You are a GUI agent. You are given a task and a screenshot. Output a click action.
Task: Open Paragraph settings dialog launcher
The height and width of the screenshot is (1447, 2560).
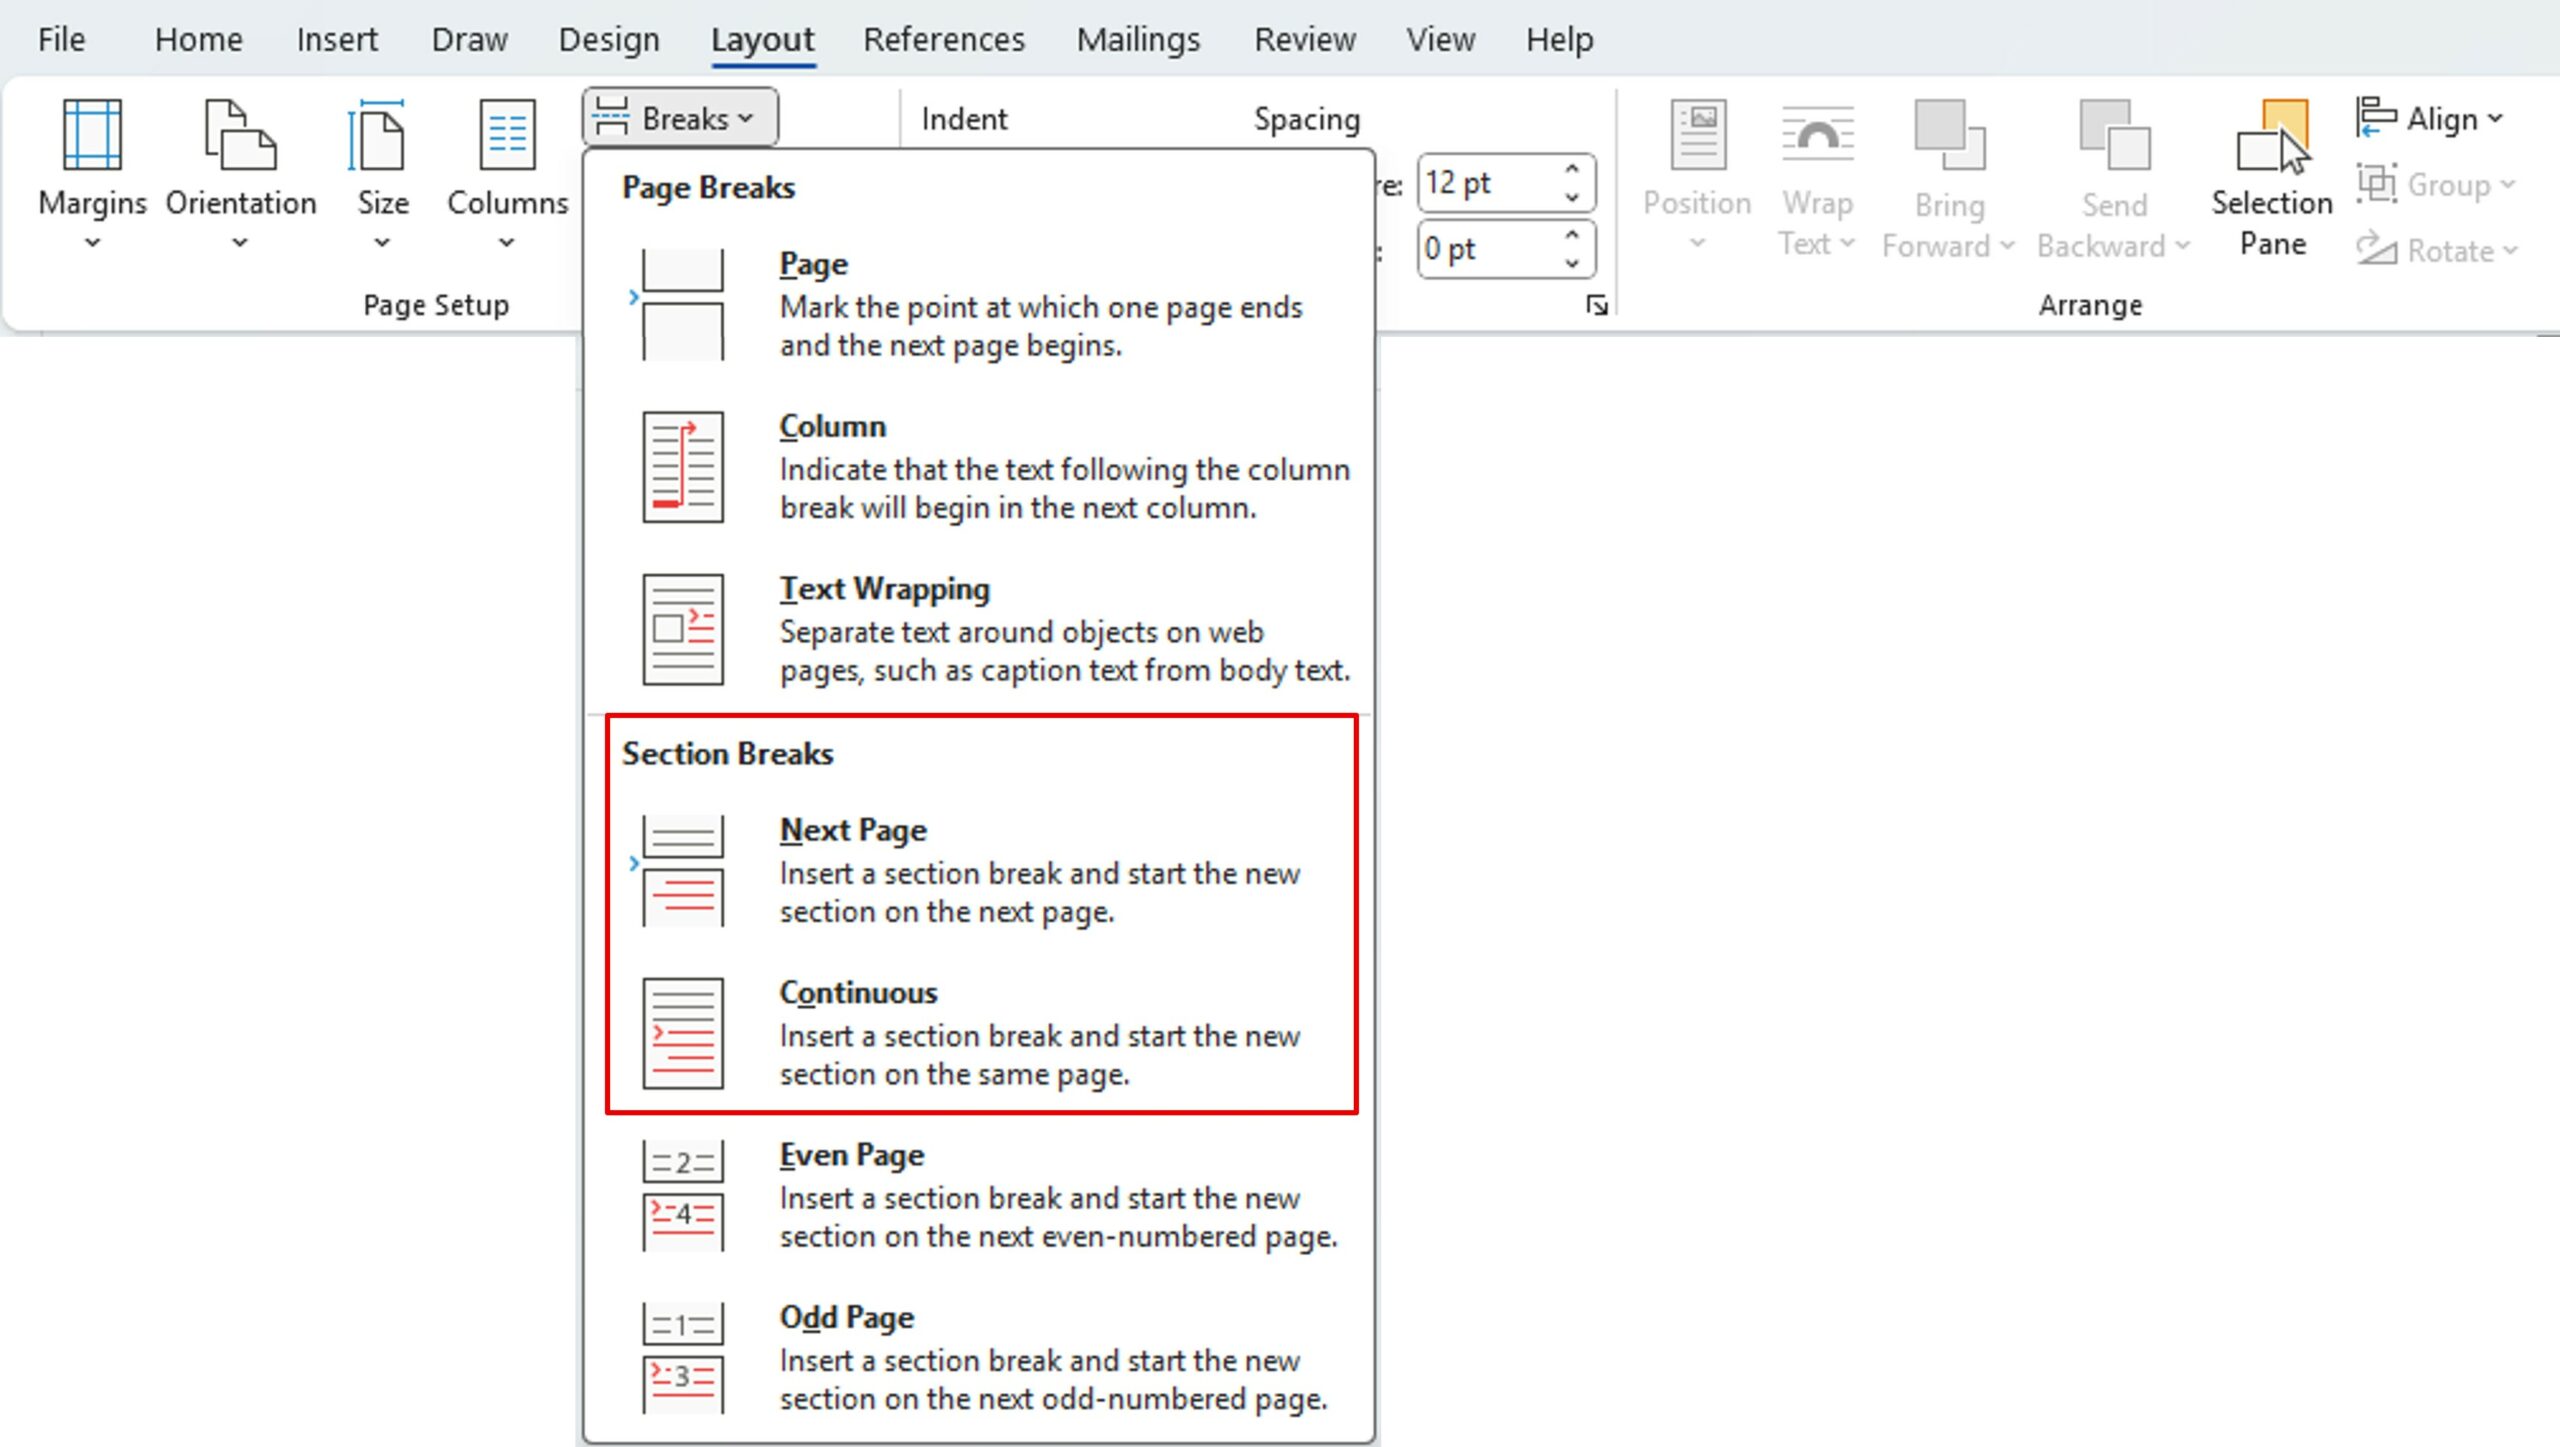(1596, 306)
